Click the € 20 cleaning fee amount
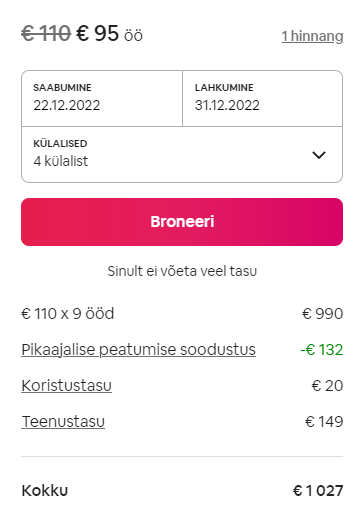Viewport: 364px width, 522px height. pyautogui.click(x=327, y=386)
